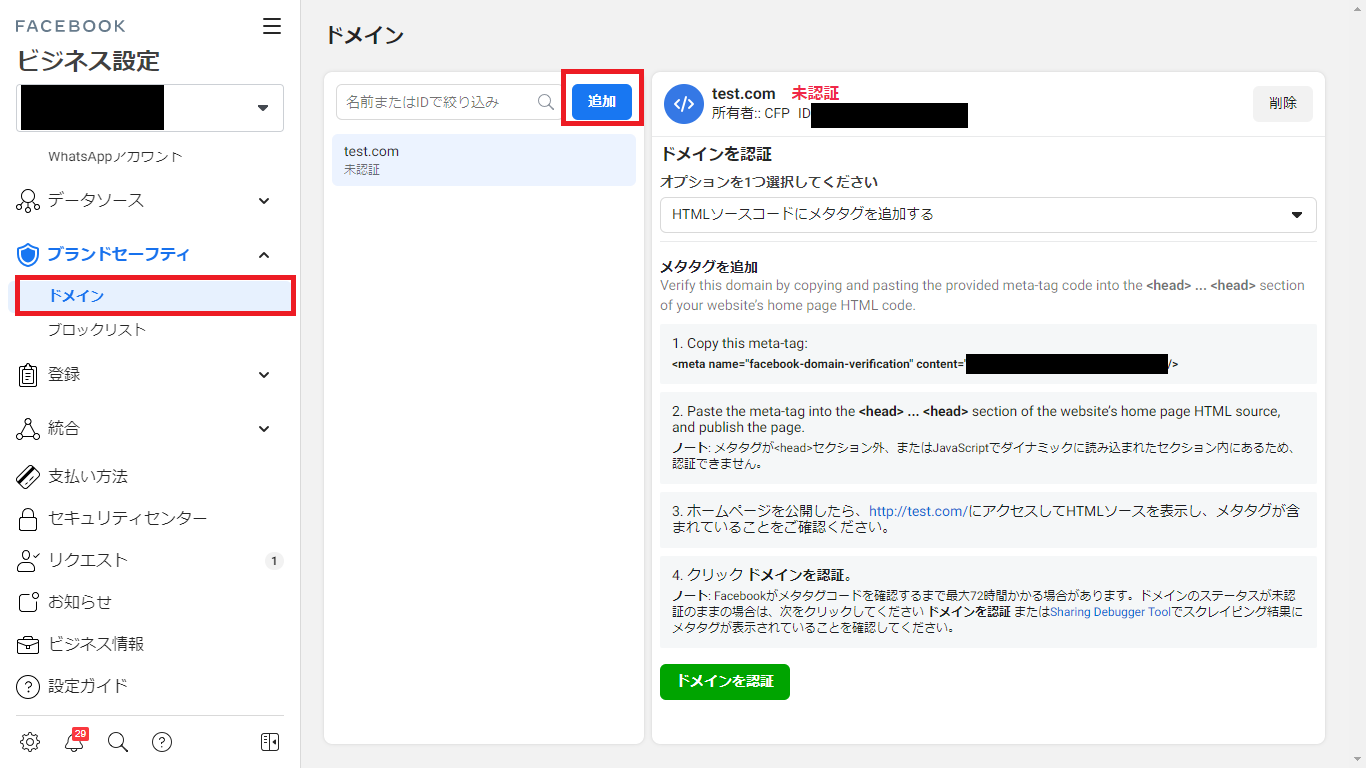Click the blue code icon next to test.com
The image size is (1366, 768).
point(684,104)
